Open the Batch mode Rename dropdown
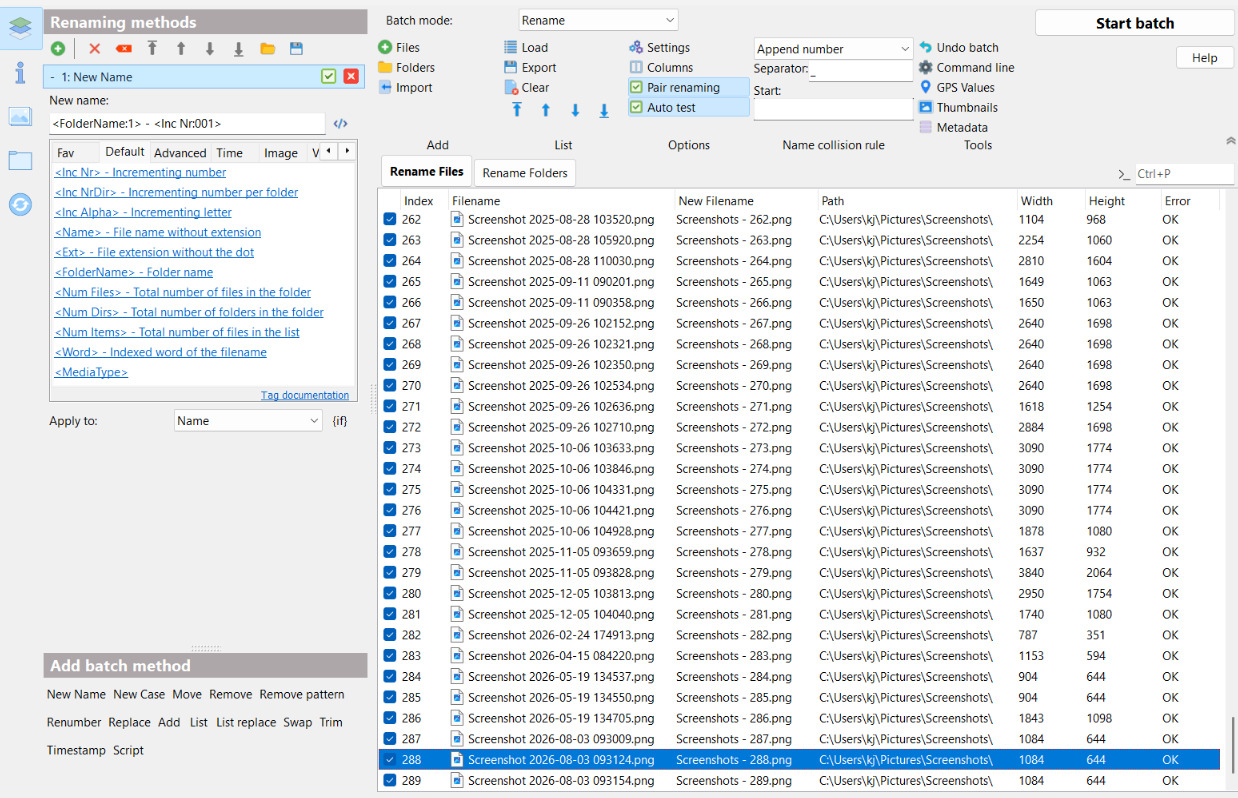Viewport: 1238px width, 798px height. click(598, 20)
